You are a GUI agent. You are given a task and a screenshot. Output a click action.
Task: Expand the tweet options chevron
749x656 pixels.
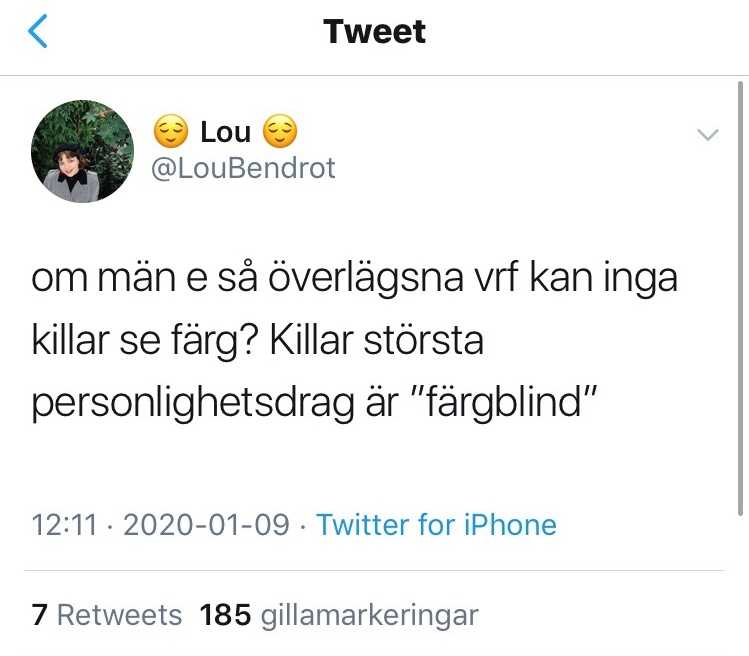pos(708,135)
